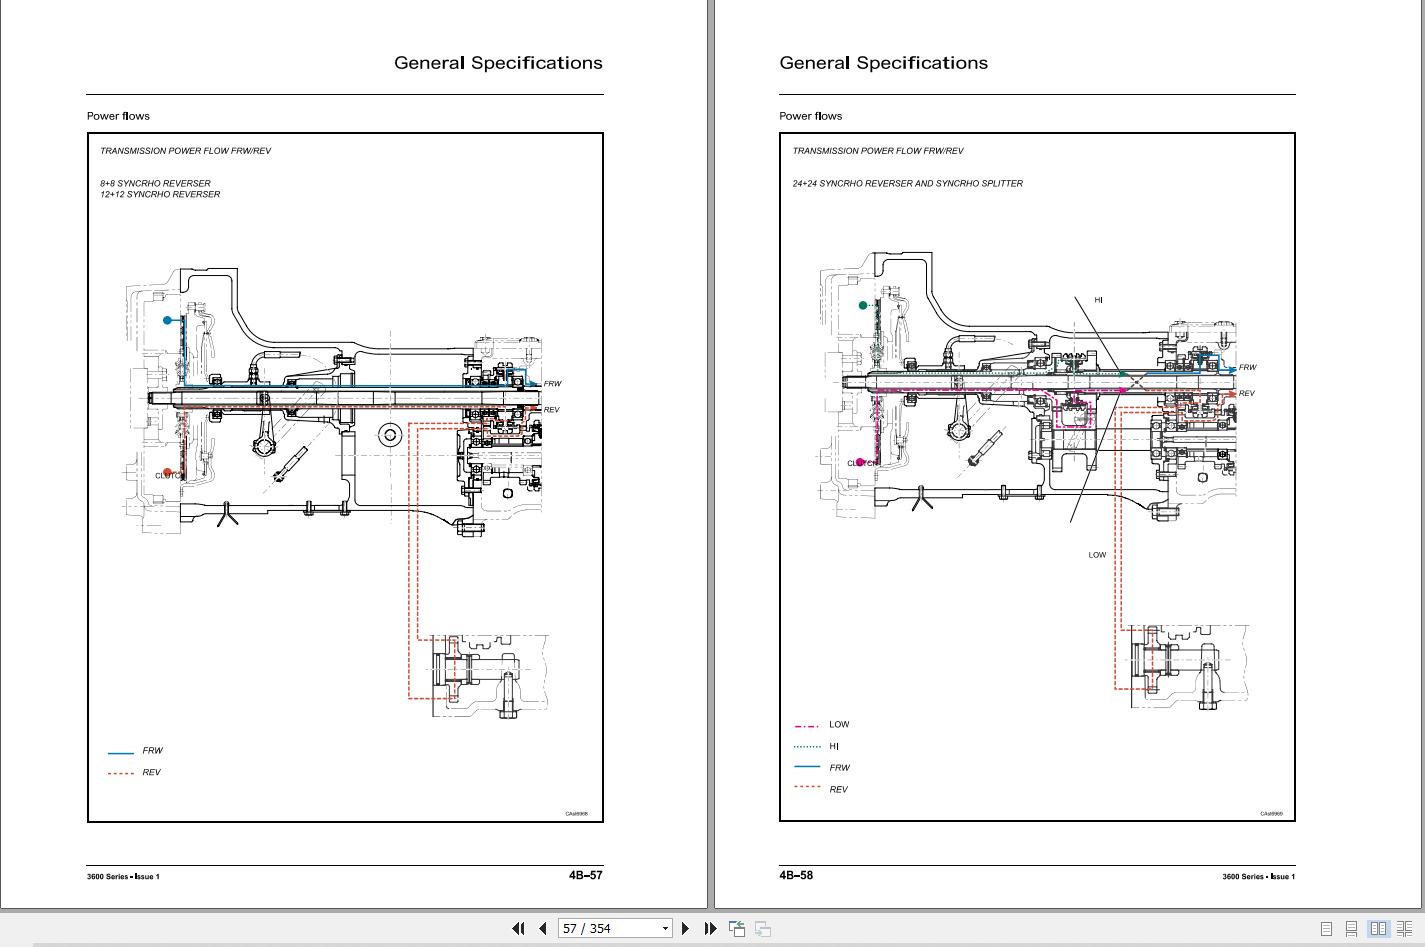Click 'LOW' legend entry on right page

point(839,724)
